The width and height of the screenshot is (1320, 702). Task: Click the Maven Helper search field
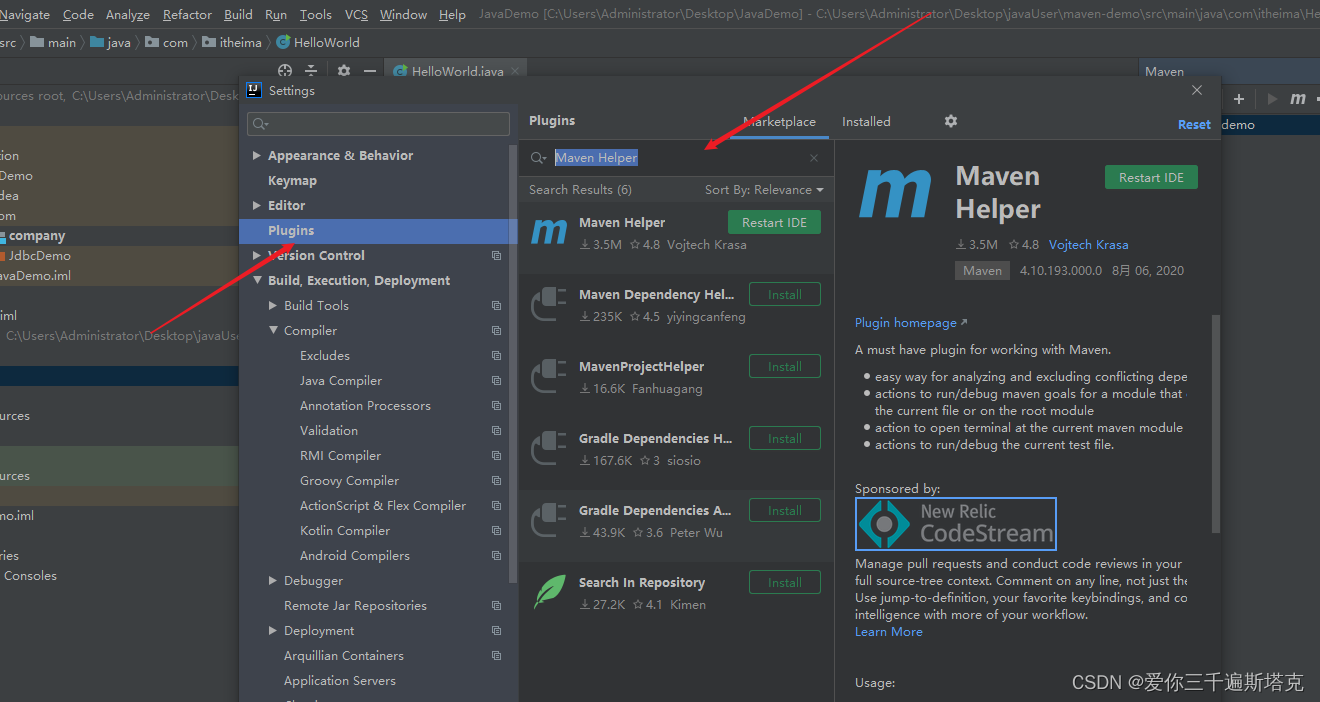(596, 157)
